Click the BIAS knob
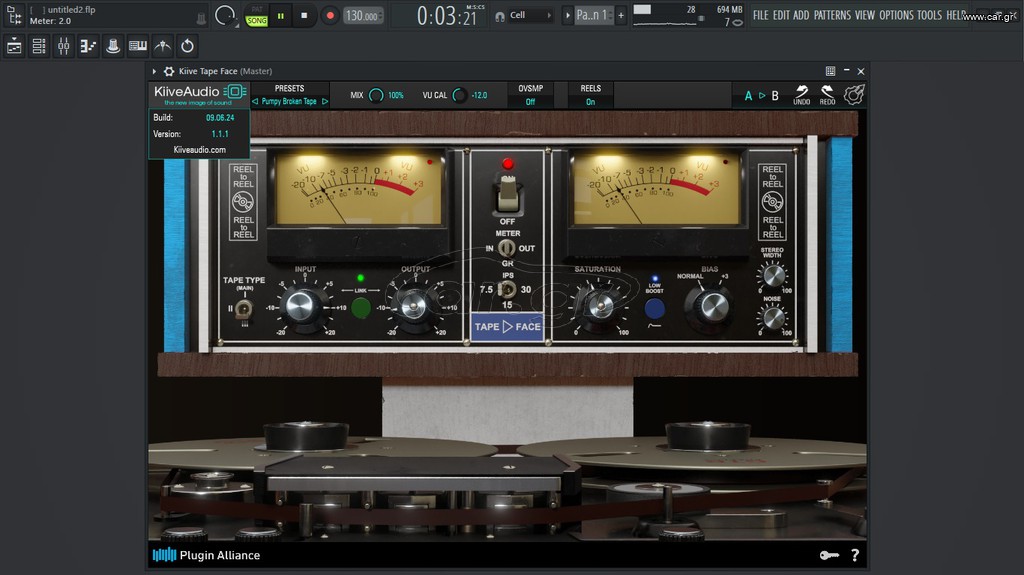The height and width of the screenshot is (575, 1024). coord(711,305)
